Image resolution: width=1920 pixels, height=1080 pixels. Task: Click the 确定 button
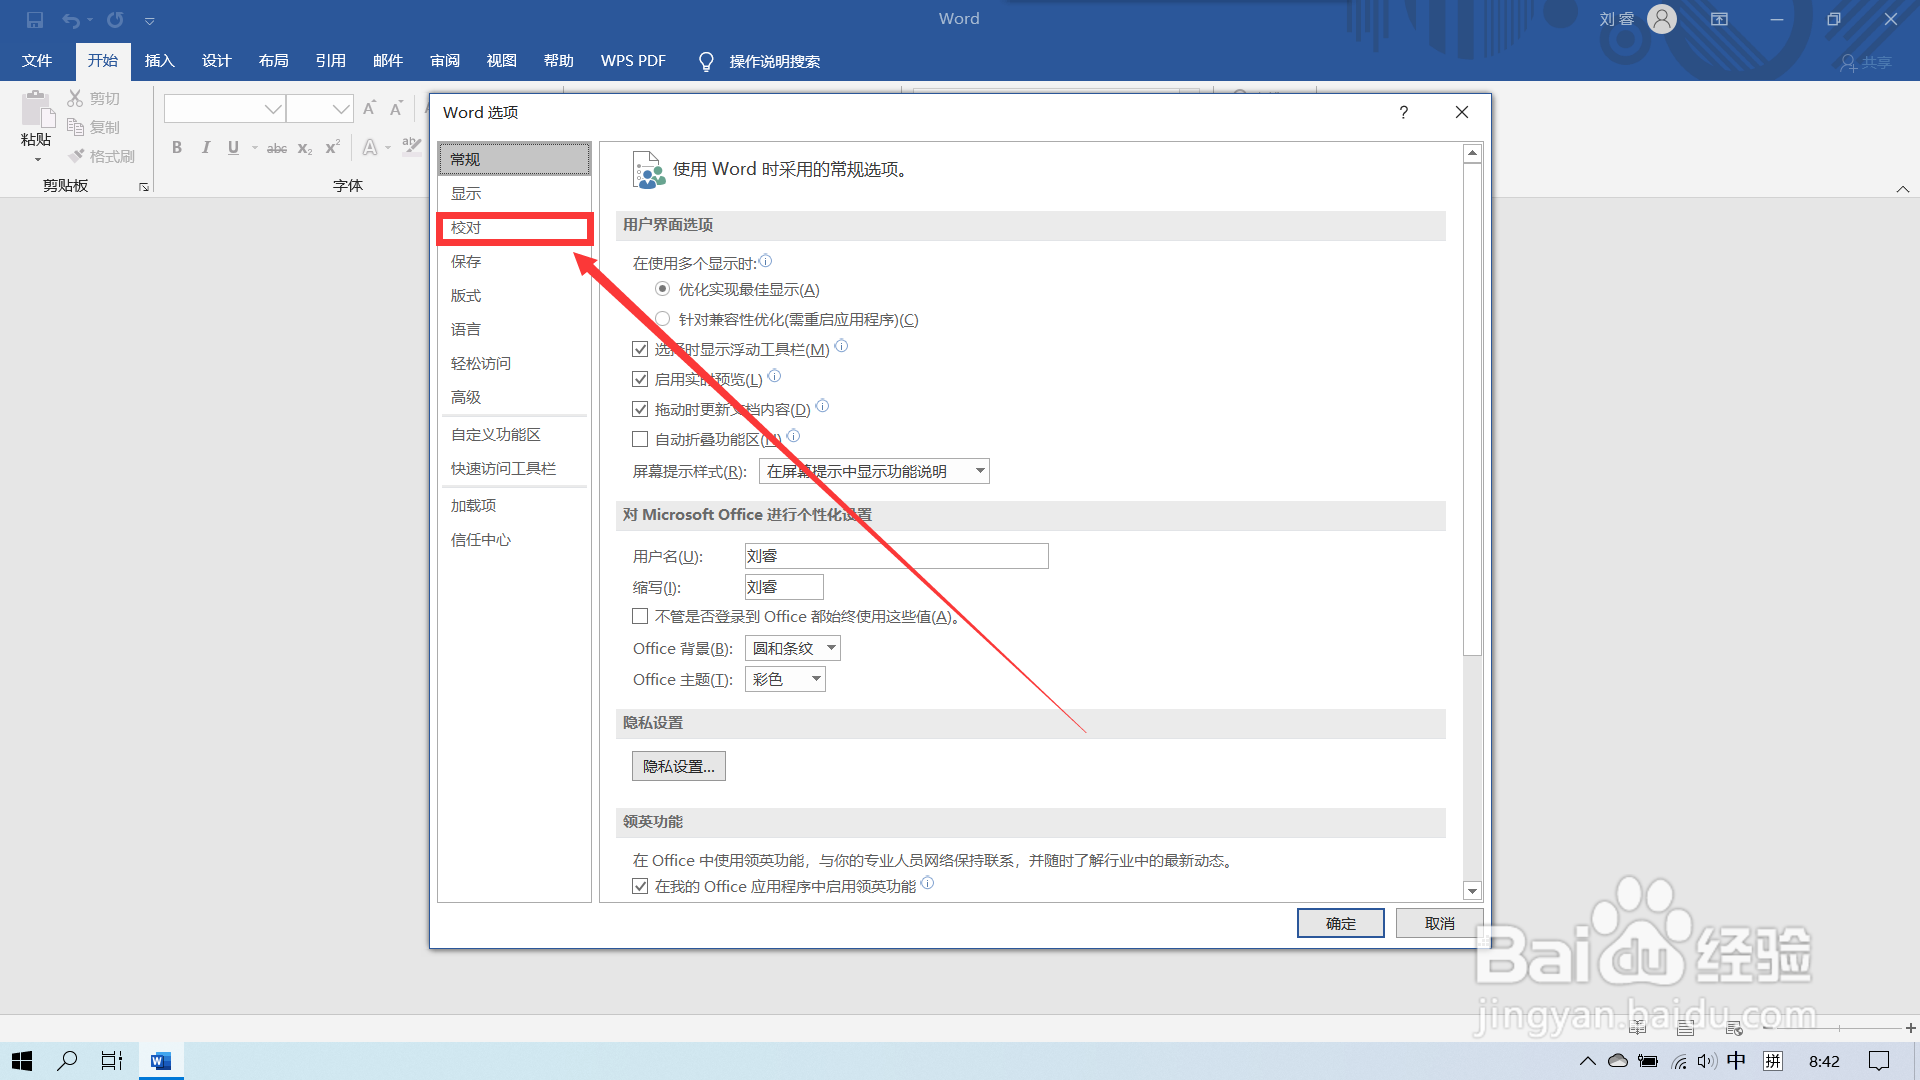(x=1340, y=923)
